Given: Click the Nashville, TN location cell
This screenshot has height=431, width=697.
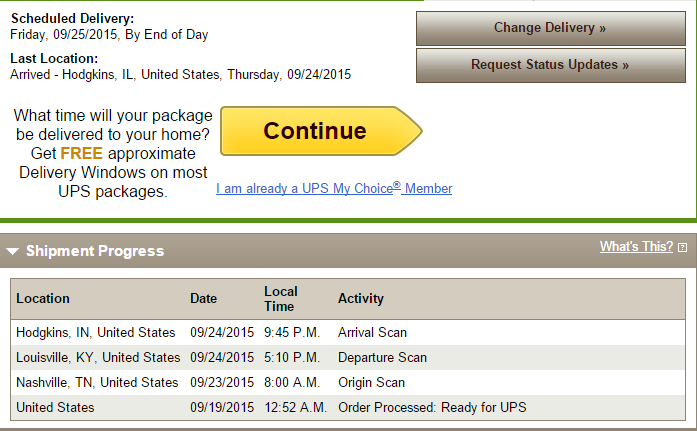Looking at the screenshot, I should [98, 382].
